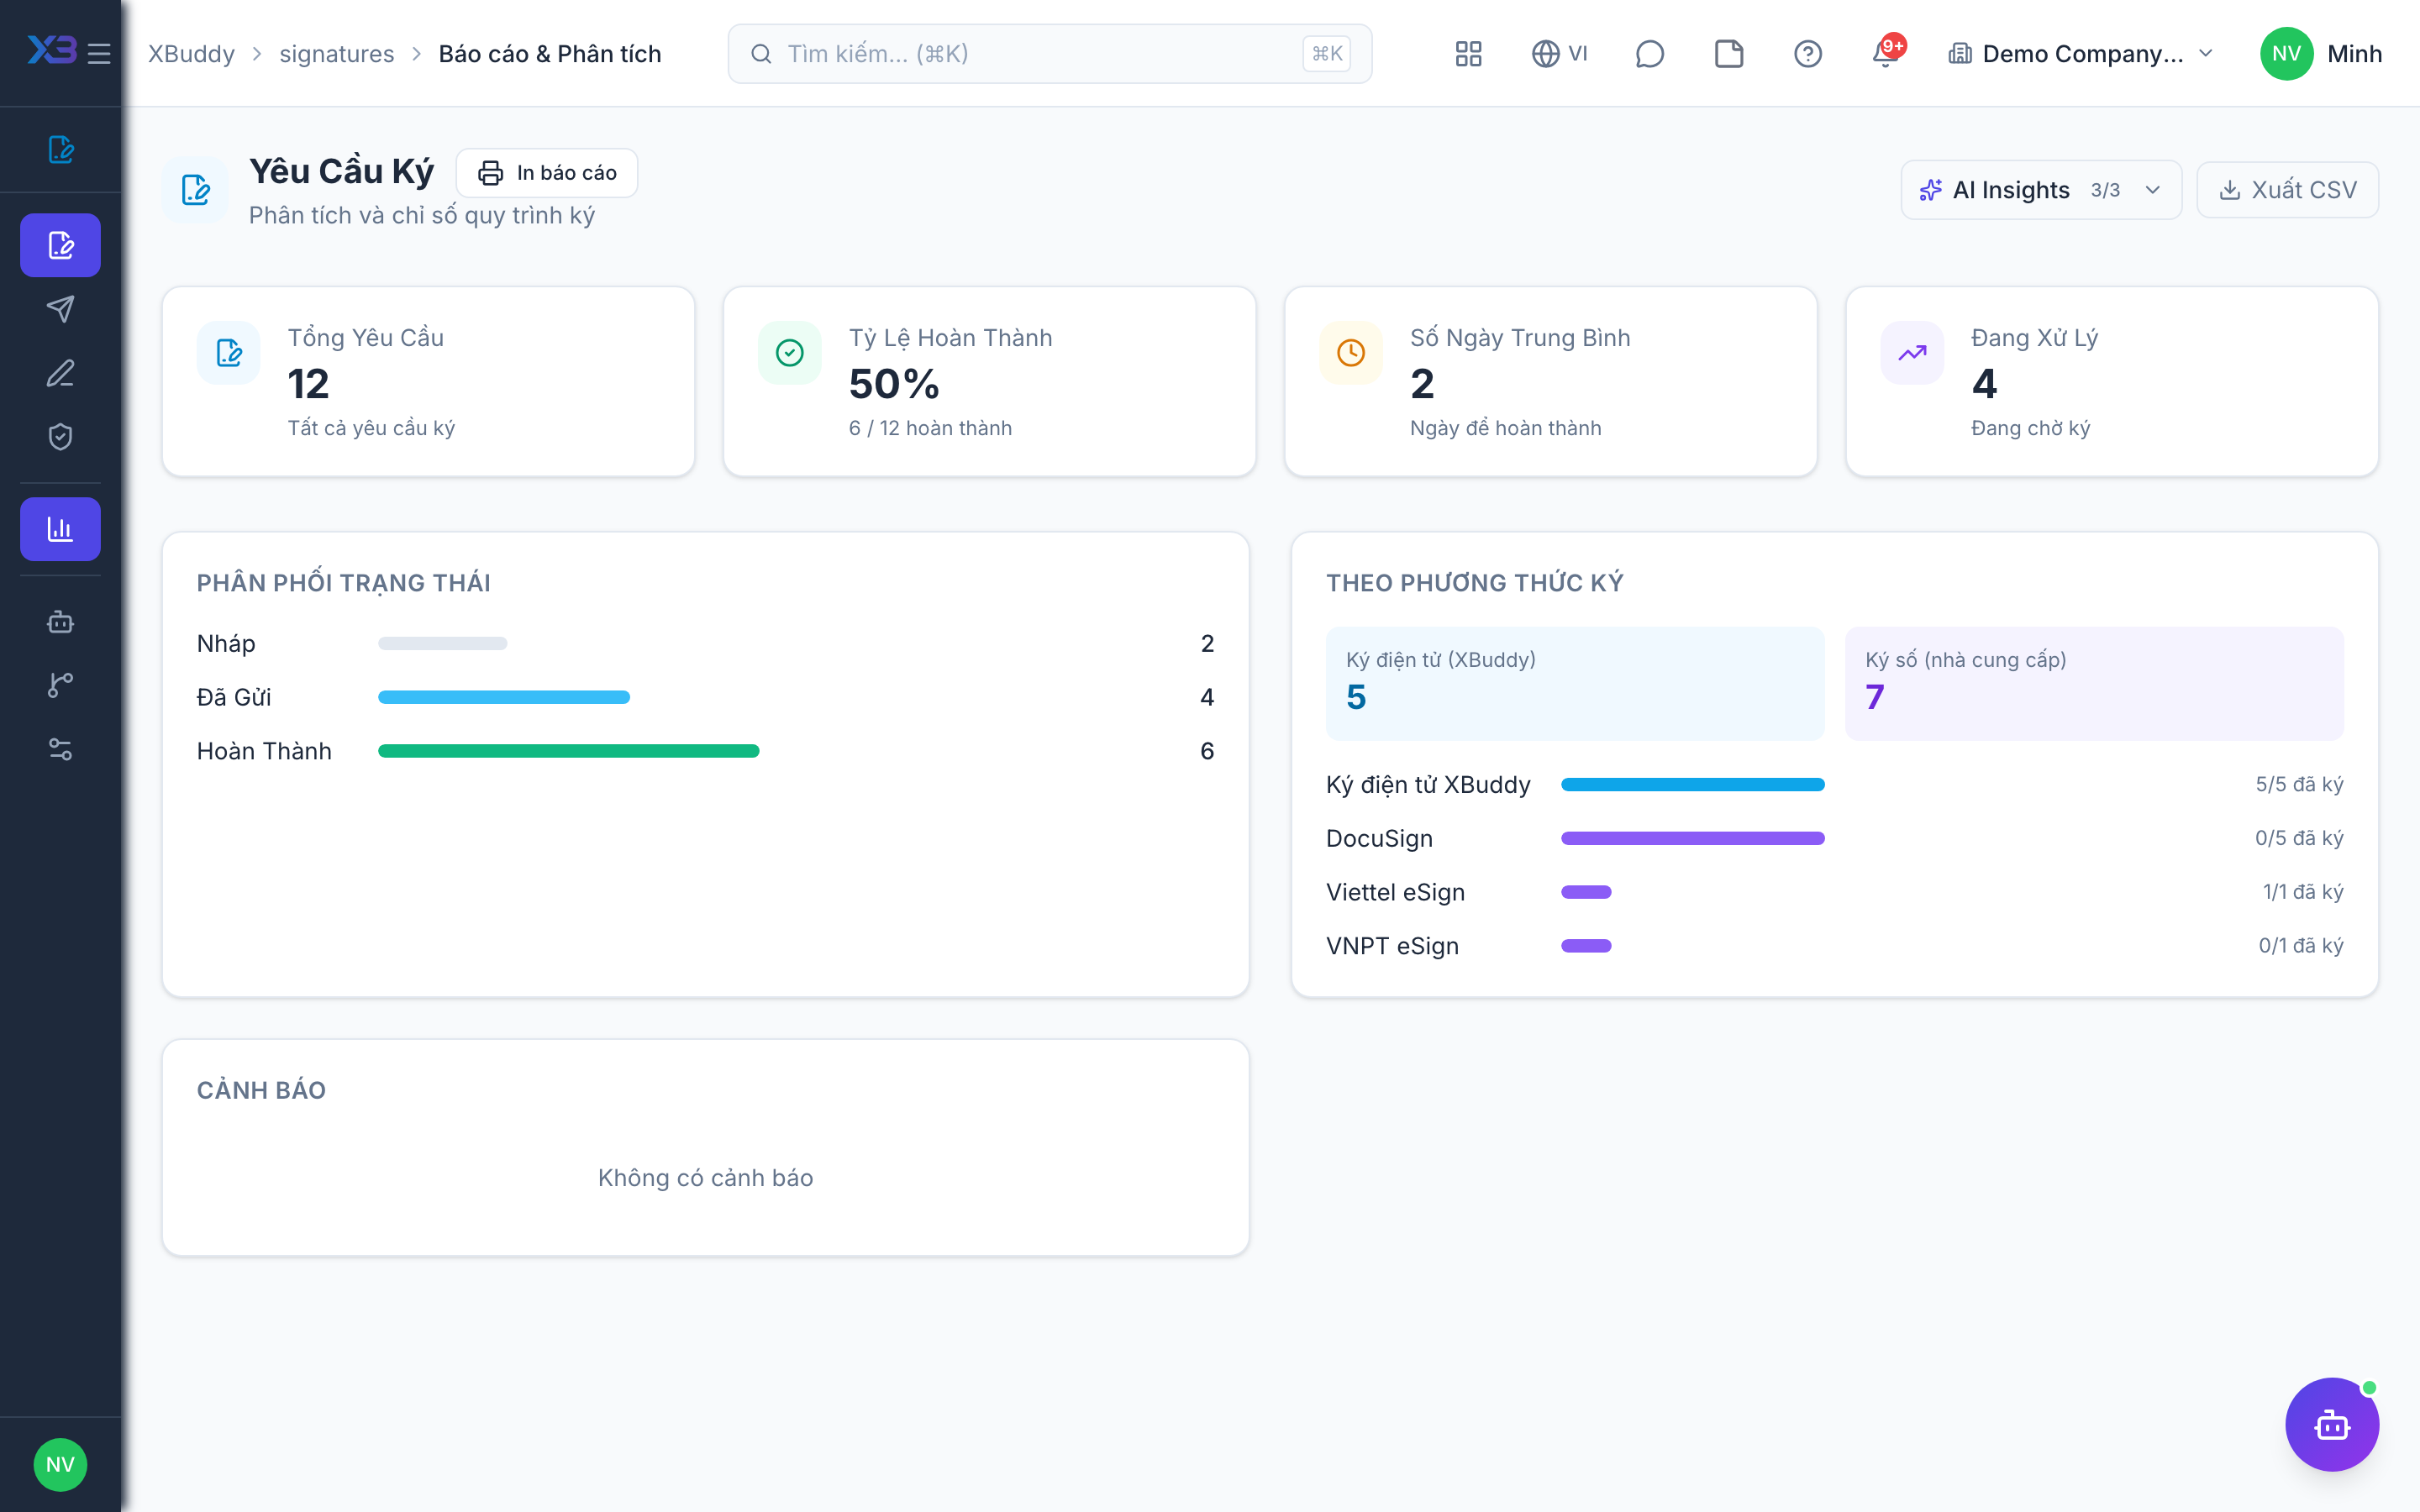Select the Ký số (nhà cung cấp) tile

click(2094, 684)
